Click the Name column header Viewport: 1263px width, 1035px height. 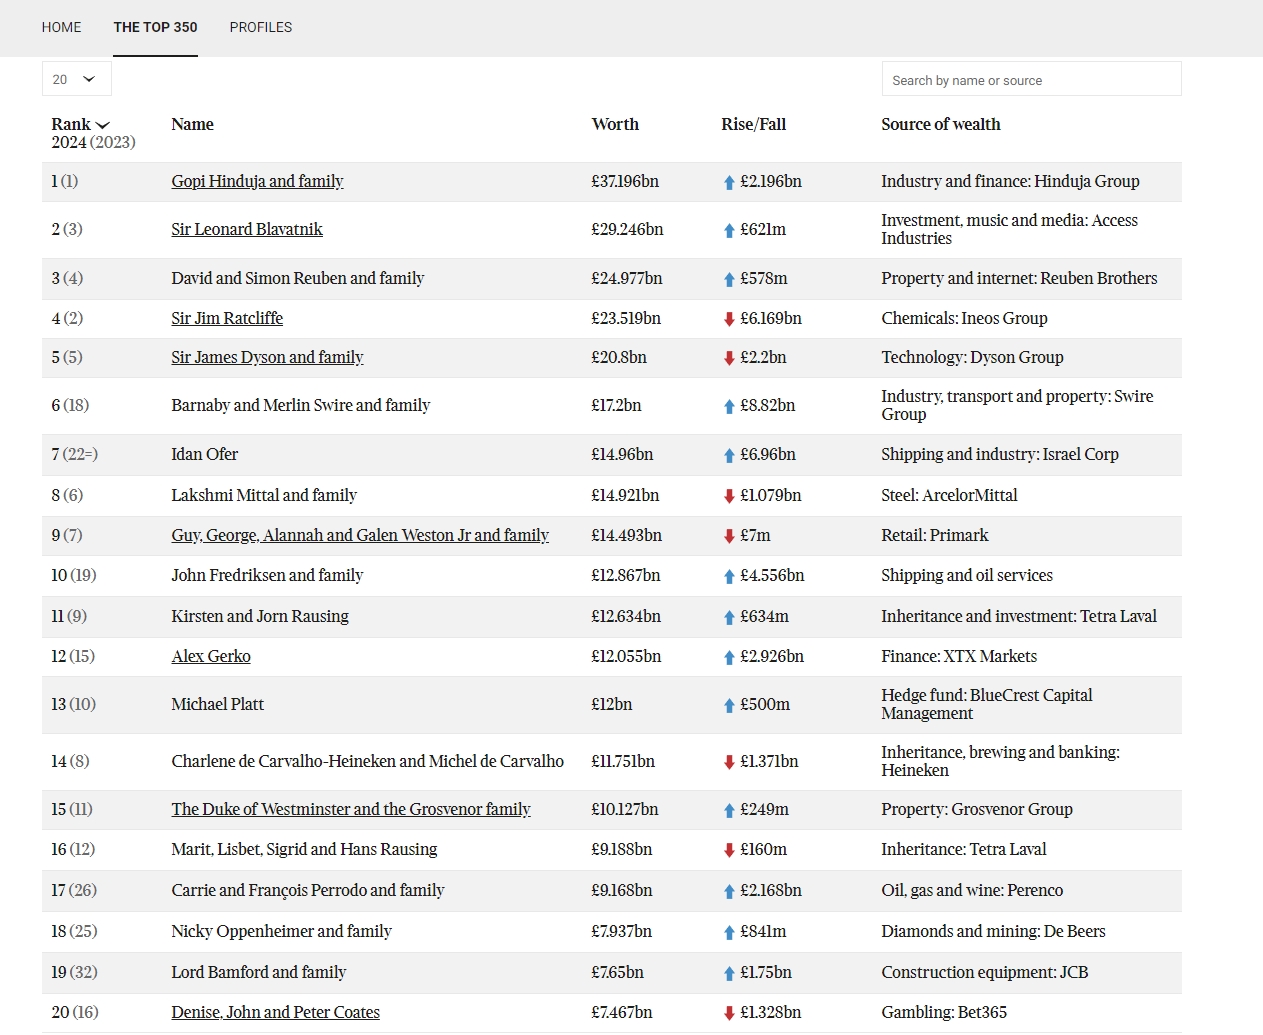(192, 124)
